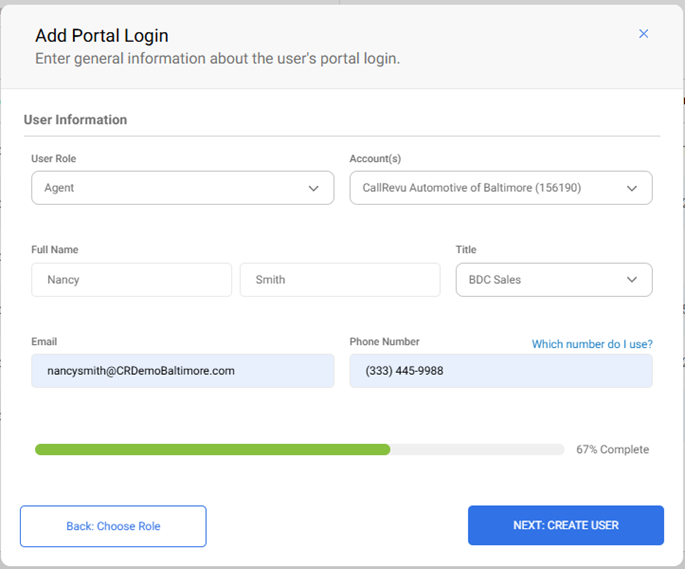The width and height of the screenshot is (685, 569).
Task: Click the 'User Information' section heading
Action: point(75,120)
